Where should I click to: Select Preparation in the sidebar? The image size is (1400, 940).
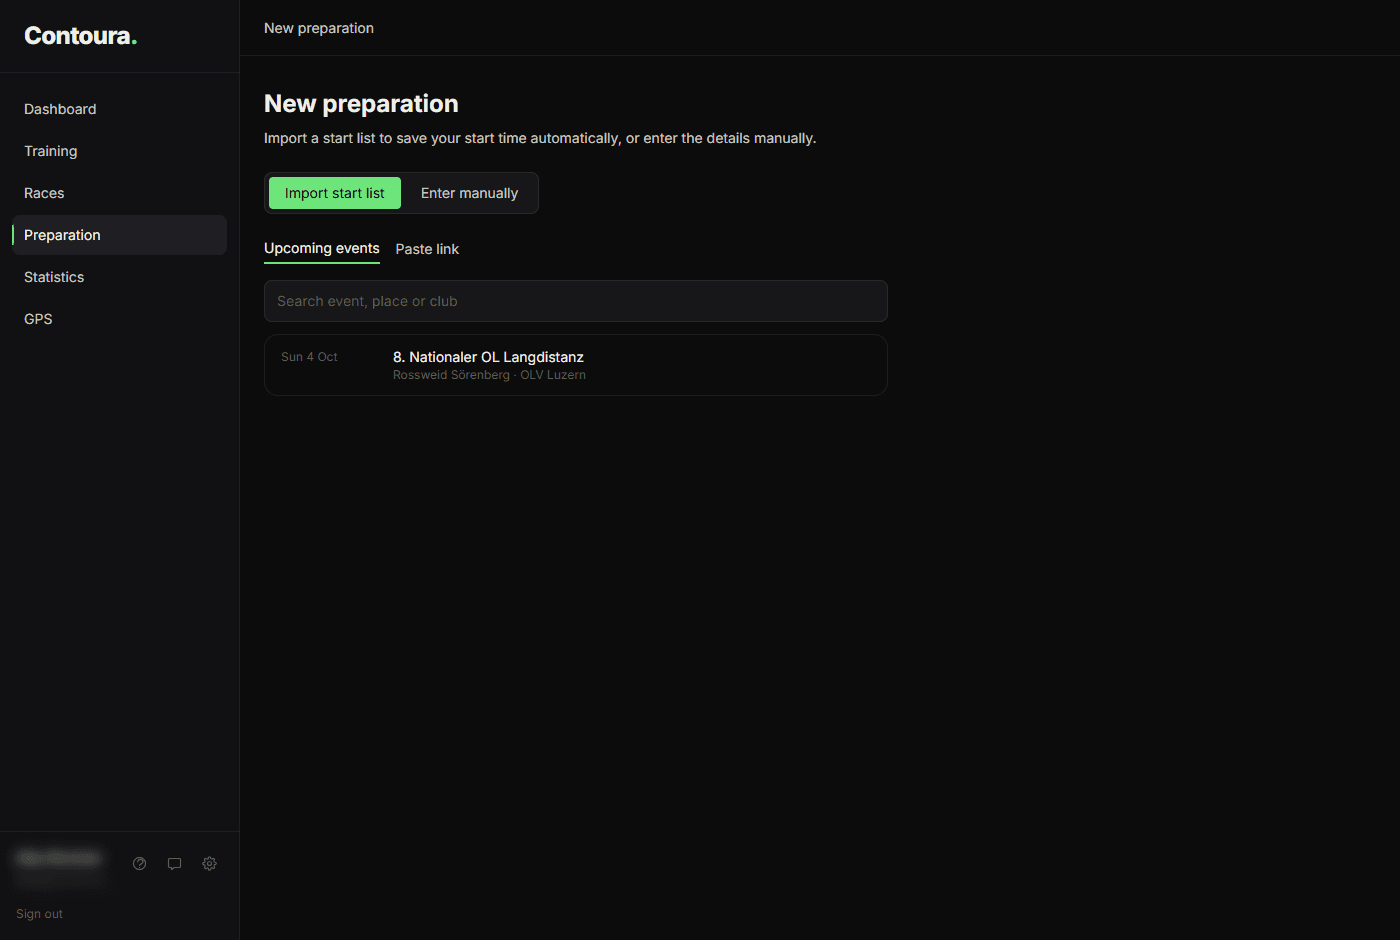(x=120, y=235)
